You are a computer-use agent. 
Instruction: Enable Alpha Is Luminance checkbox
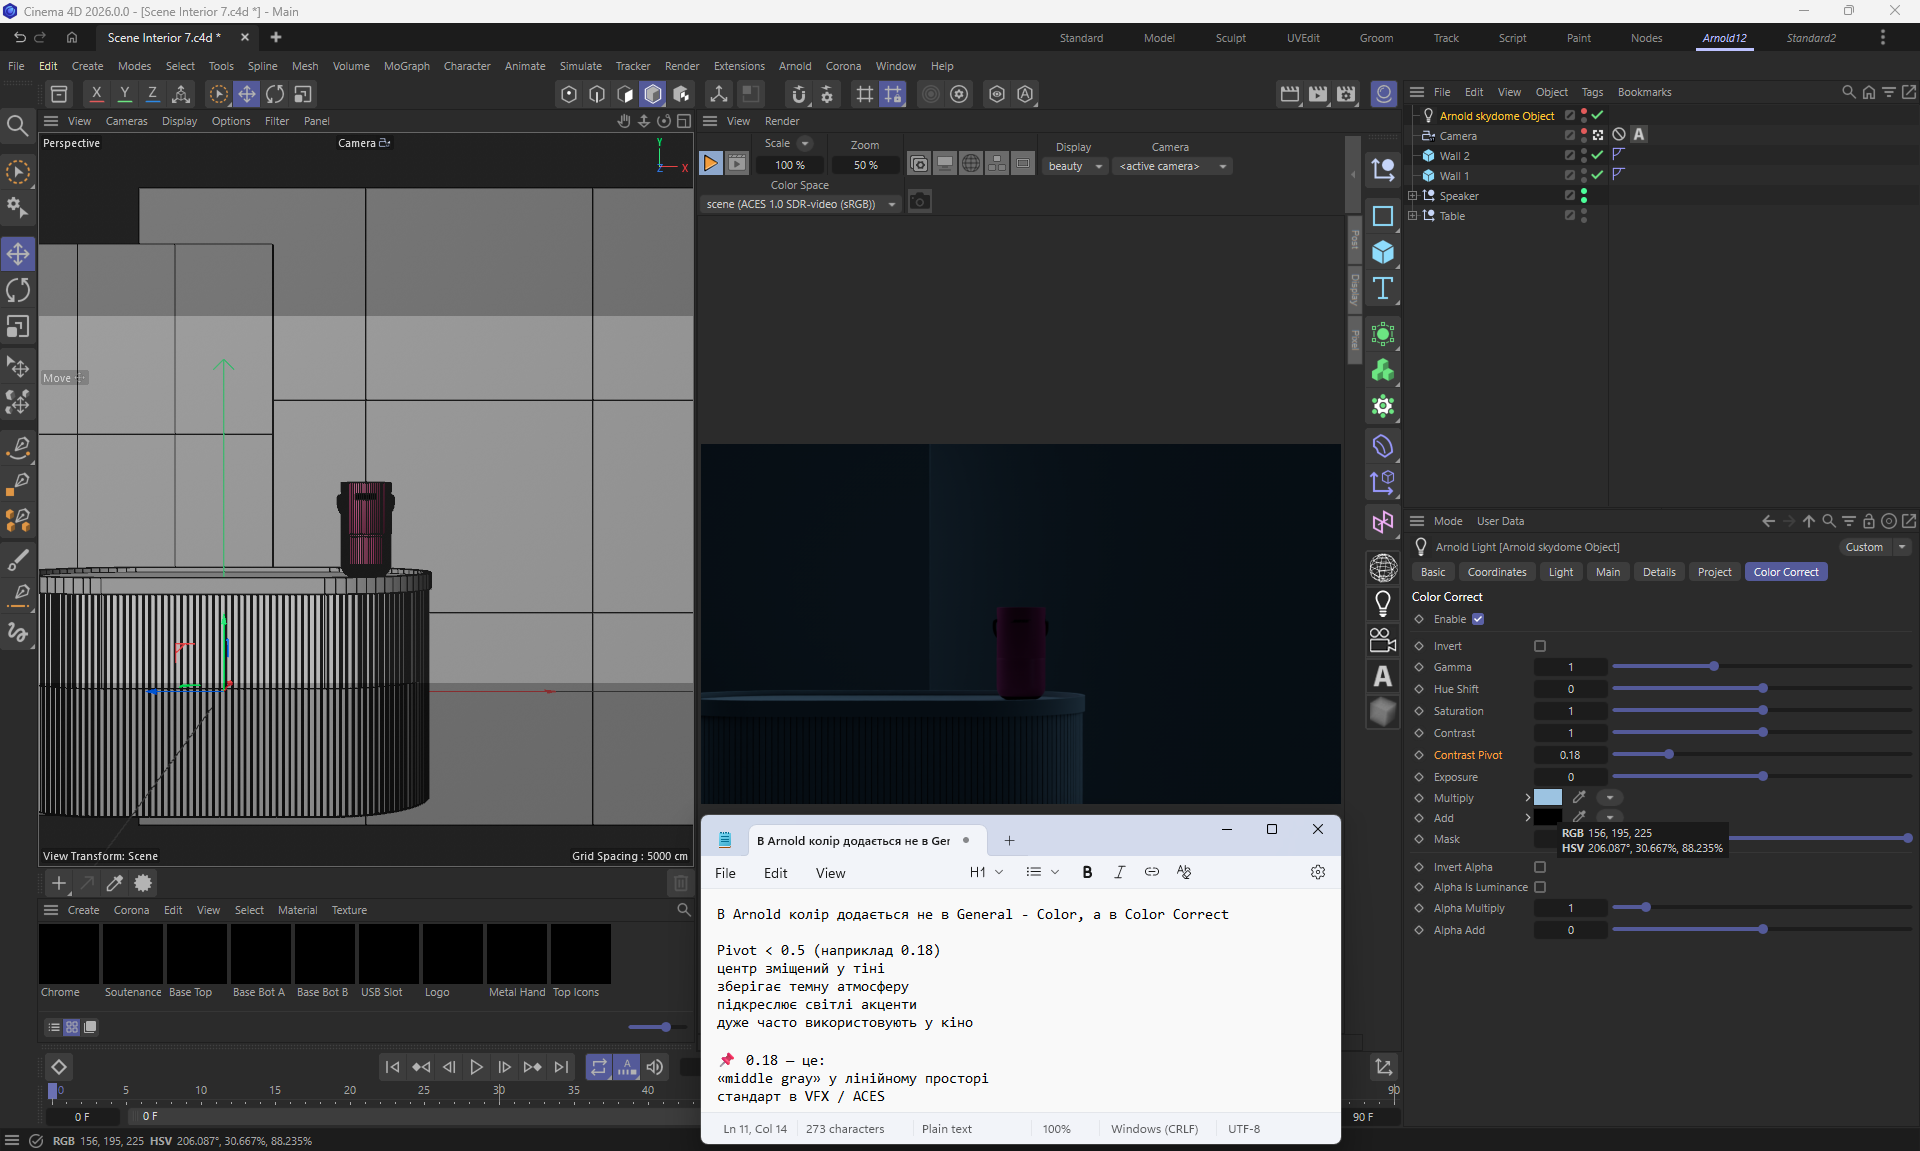pyautogui.click(x=1540, y=887)
